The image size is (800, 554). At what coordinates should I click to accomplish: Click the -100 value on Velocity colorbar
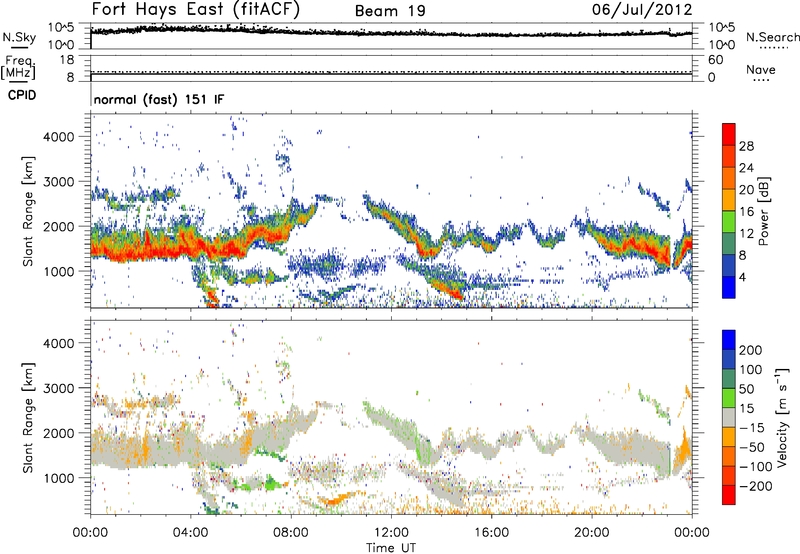(x=755, y=467)
